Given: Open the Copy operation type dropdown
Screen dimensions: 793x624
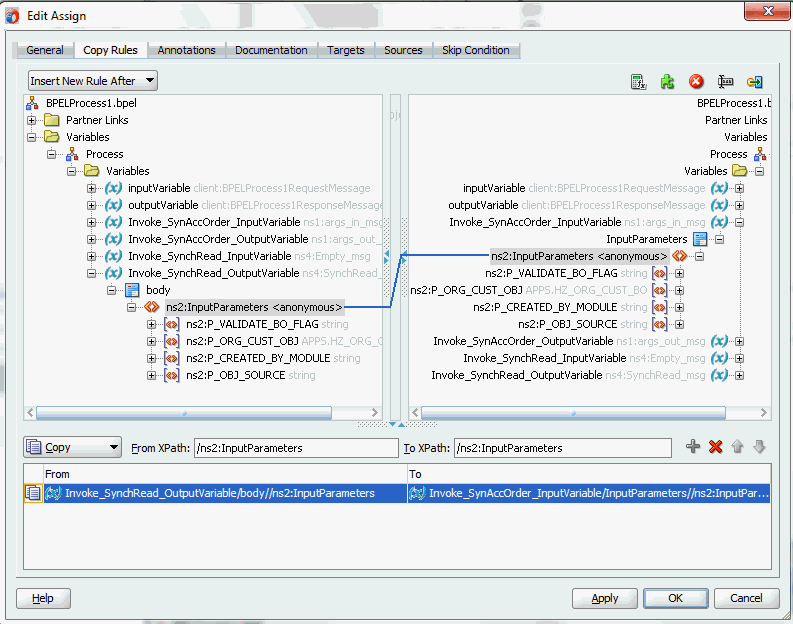Looking at the screenshot, I should click(72, 447).
